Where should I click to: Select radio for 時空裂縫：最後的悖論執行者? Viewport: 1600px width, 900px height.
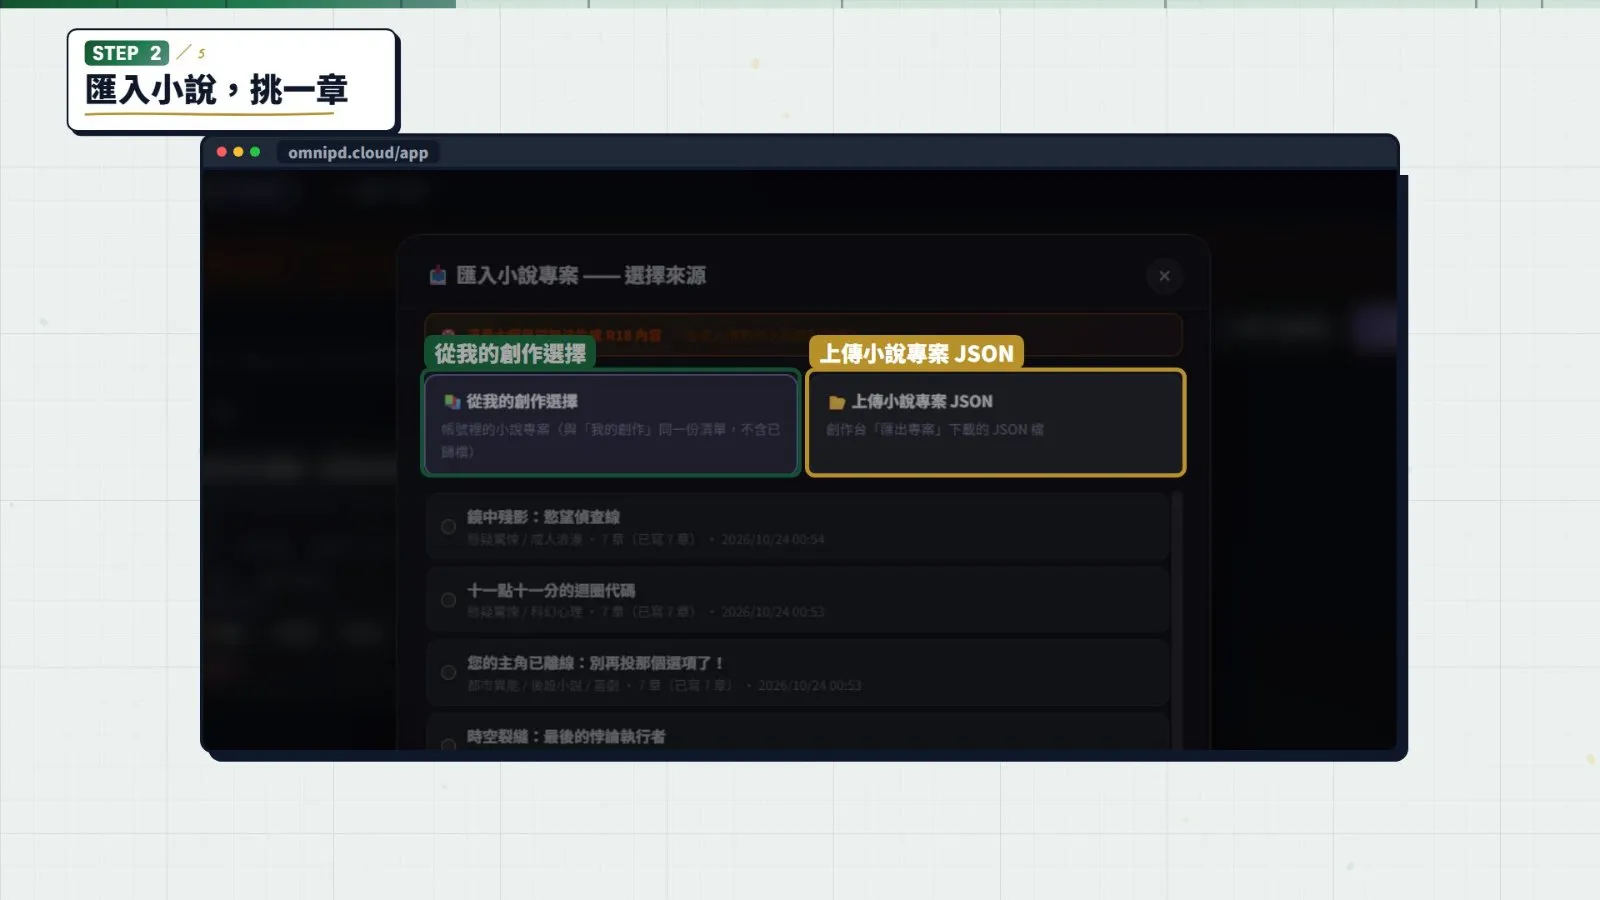coord(448,744)
